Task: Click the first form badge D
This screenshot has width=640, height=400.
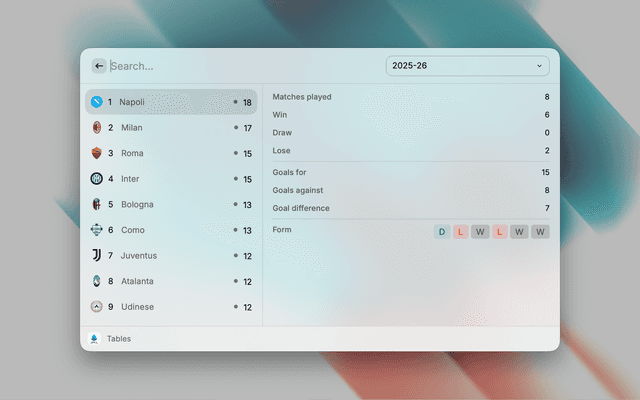Action: click(441, 232)
